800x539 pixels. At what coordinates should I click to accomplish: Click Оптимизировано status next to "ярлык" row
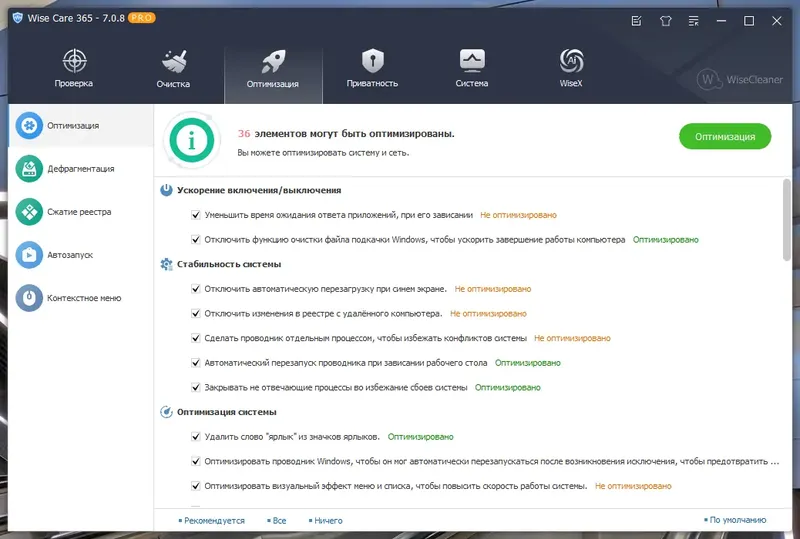click(x=420, y=437)
